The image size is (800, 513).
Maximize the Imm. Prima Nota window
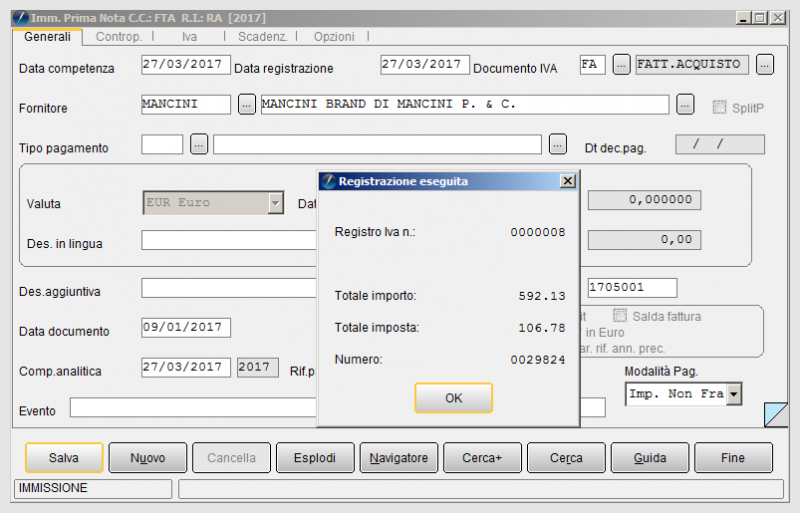[760, 18]
